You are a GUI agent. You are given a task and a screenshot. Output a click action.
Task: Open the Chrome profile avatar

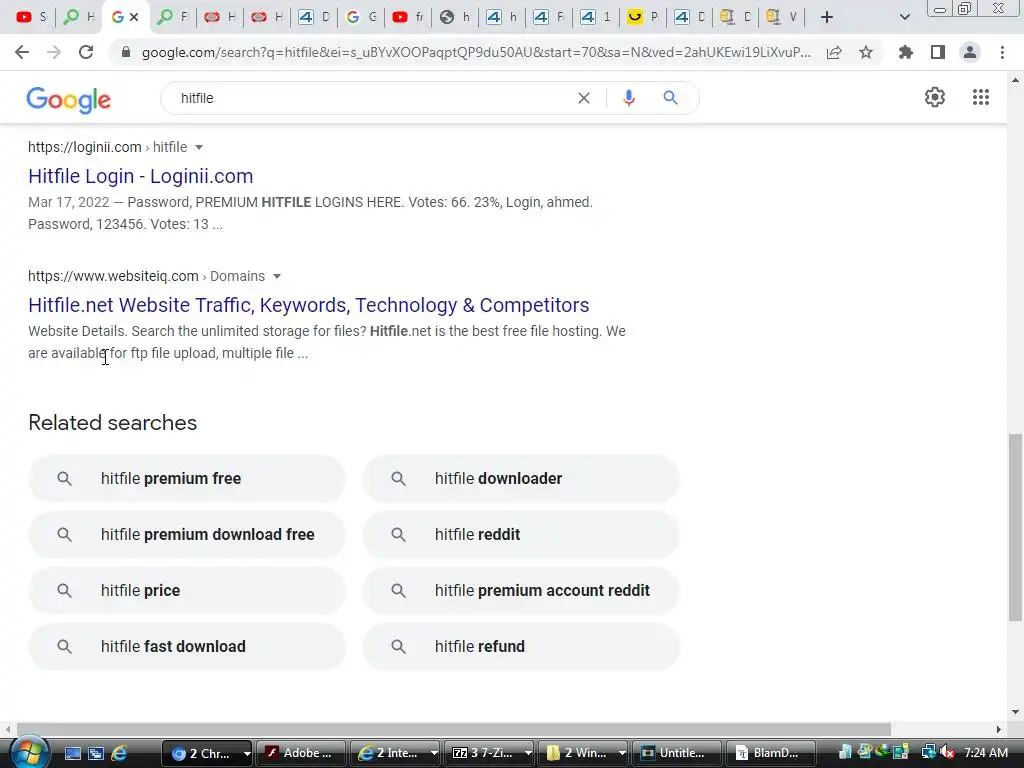970,52
